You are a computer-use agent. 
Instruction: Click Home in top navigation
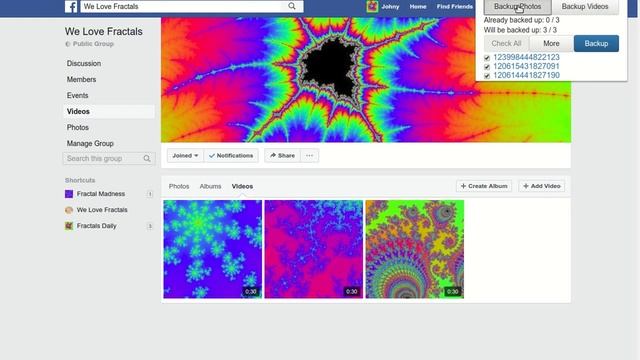(418, 7)
